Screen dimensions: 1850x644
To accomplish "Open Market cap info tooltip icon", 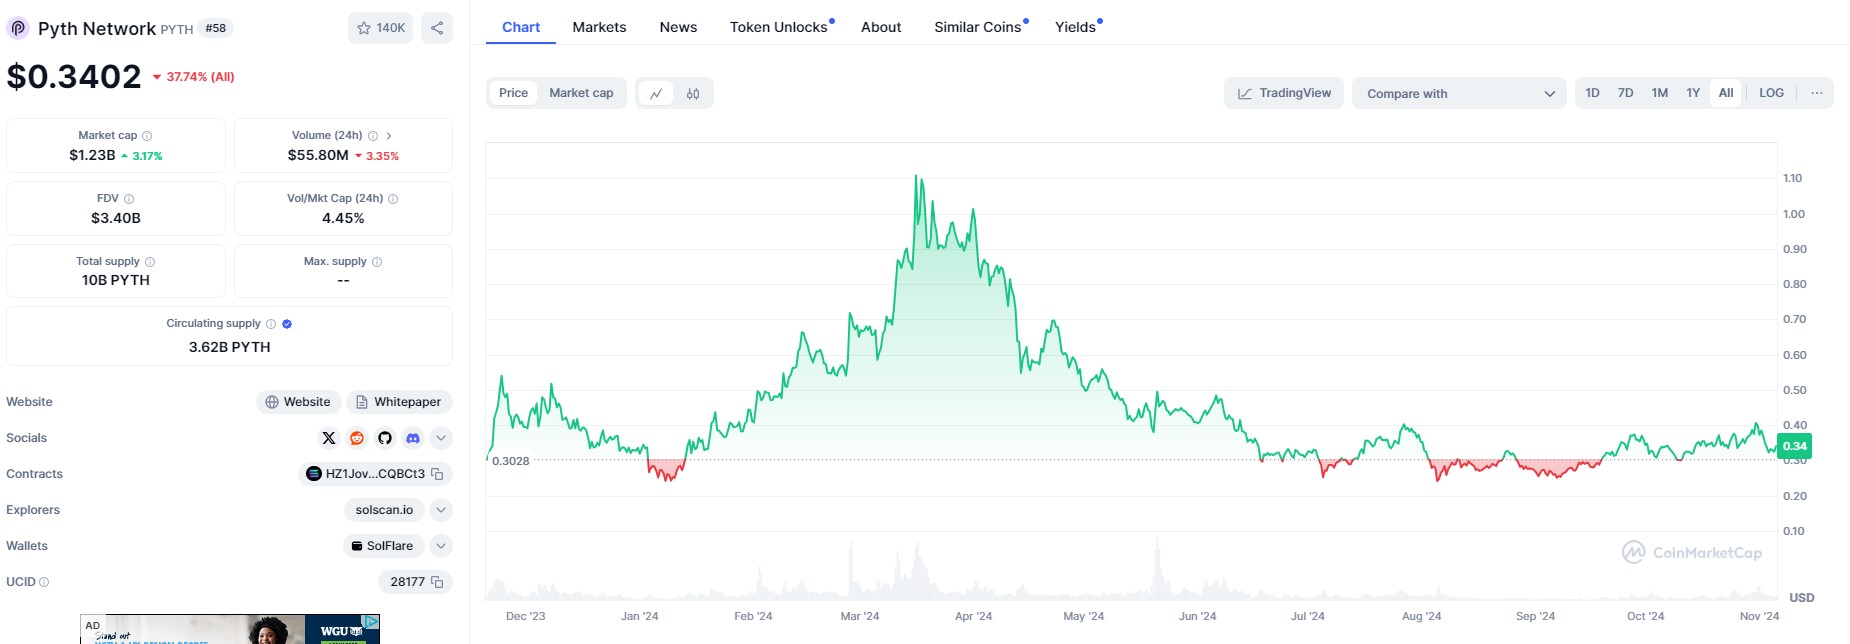I will tap(147, 136).
